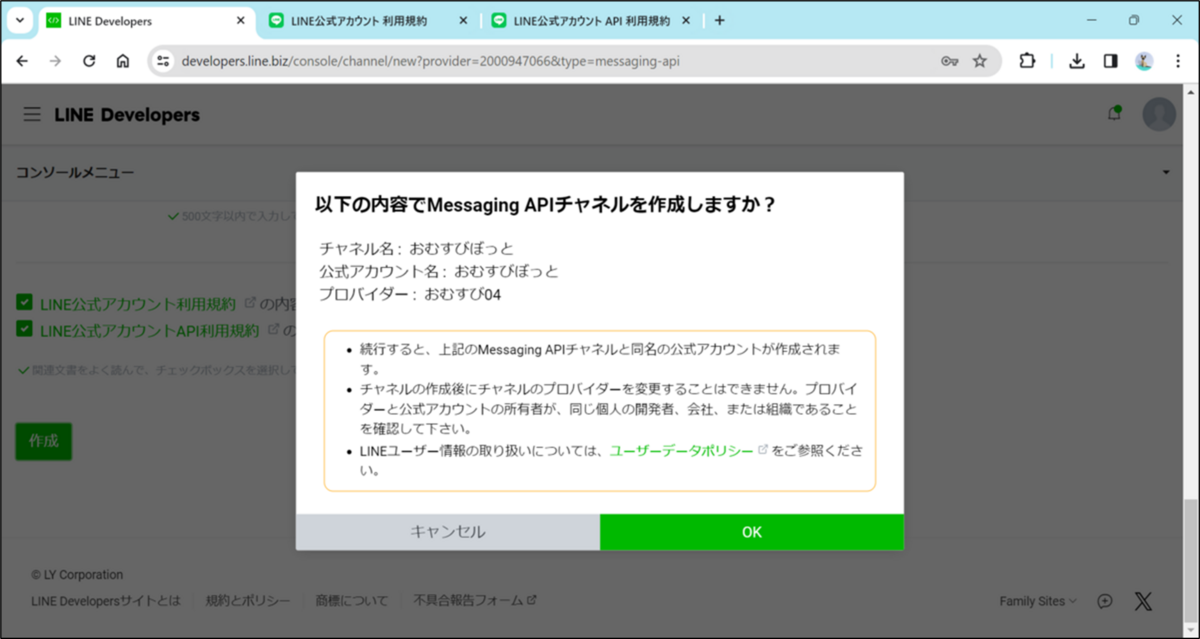Viewport: 1200px width, 639px height.
Task: Click the green 作成 button
Action: 43,441
